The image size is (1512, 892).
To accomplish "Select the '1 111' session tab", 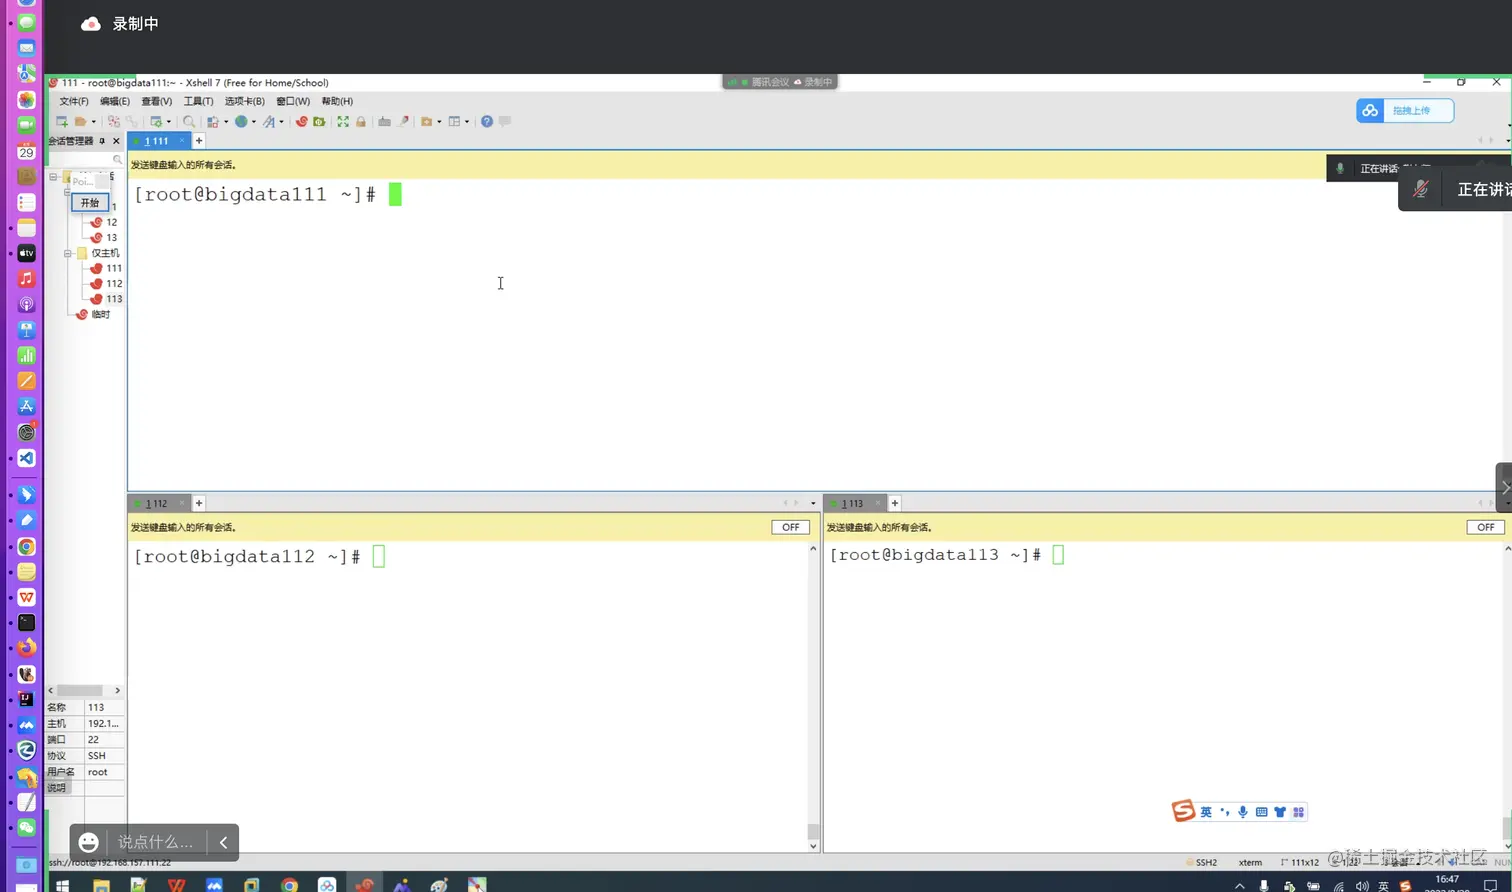I will tap(157, 141).
